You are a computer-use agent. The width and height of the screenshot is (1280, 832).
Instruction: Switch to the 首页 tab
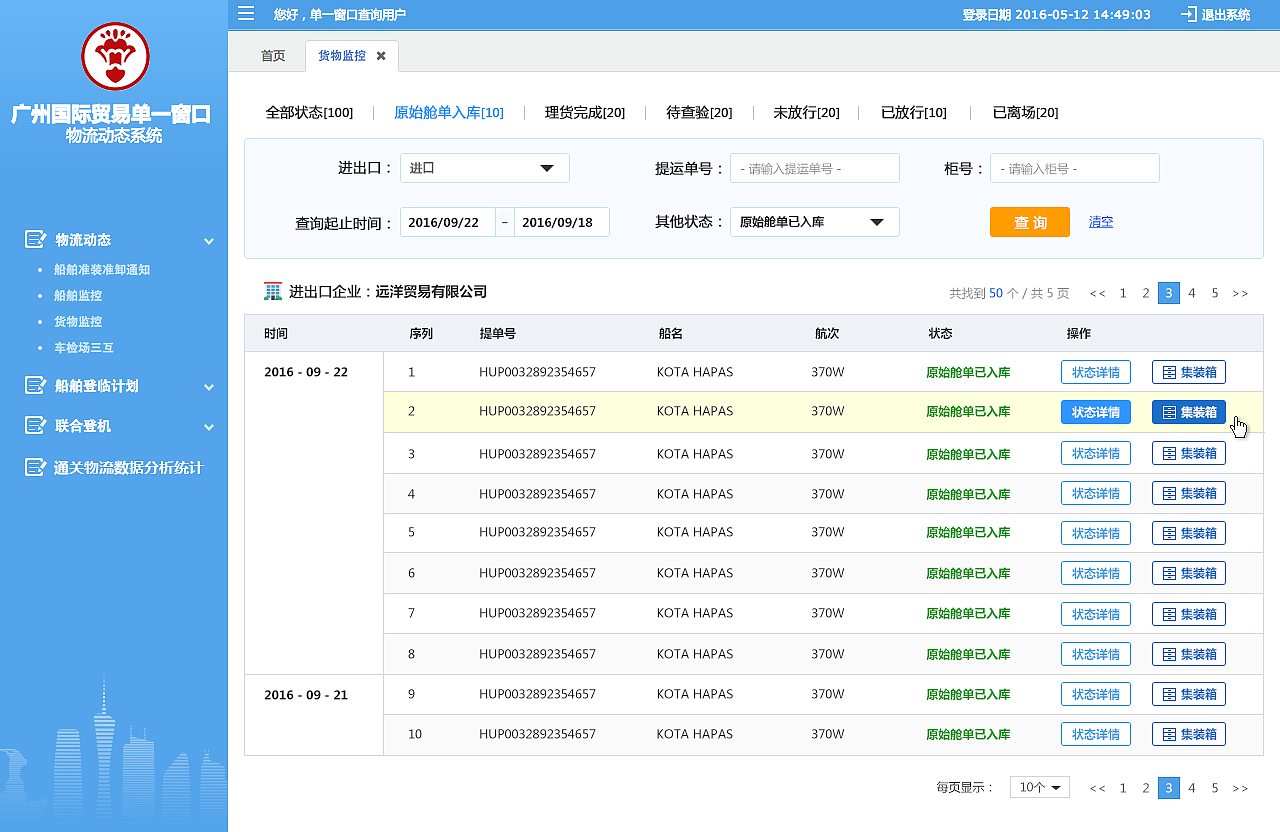pyautogui.click(x=272, y=56)
